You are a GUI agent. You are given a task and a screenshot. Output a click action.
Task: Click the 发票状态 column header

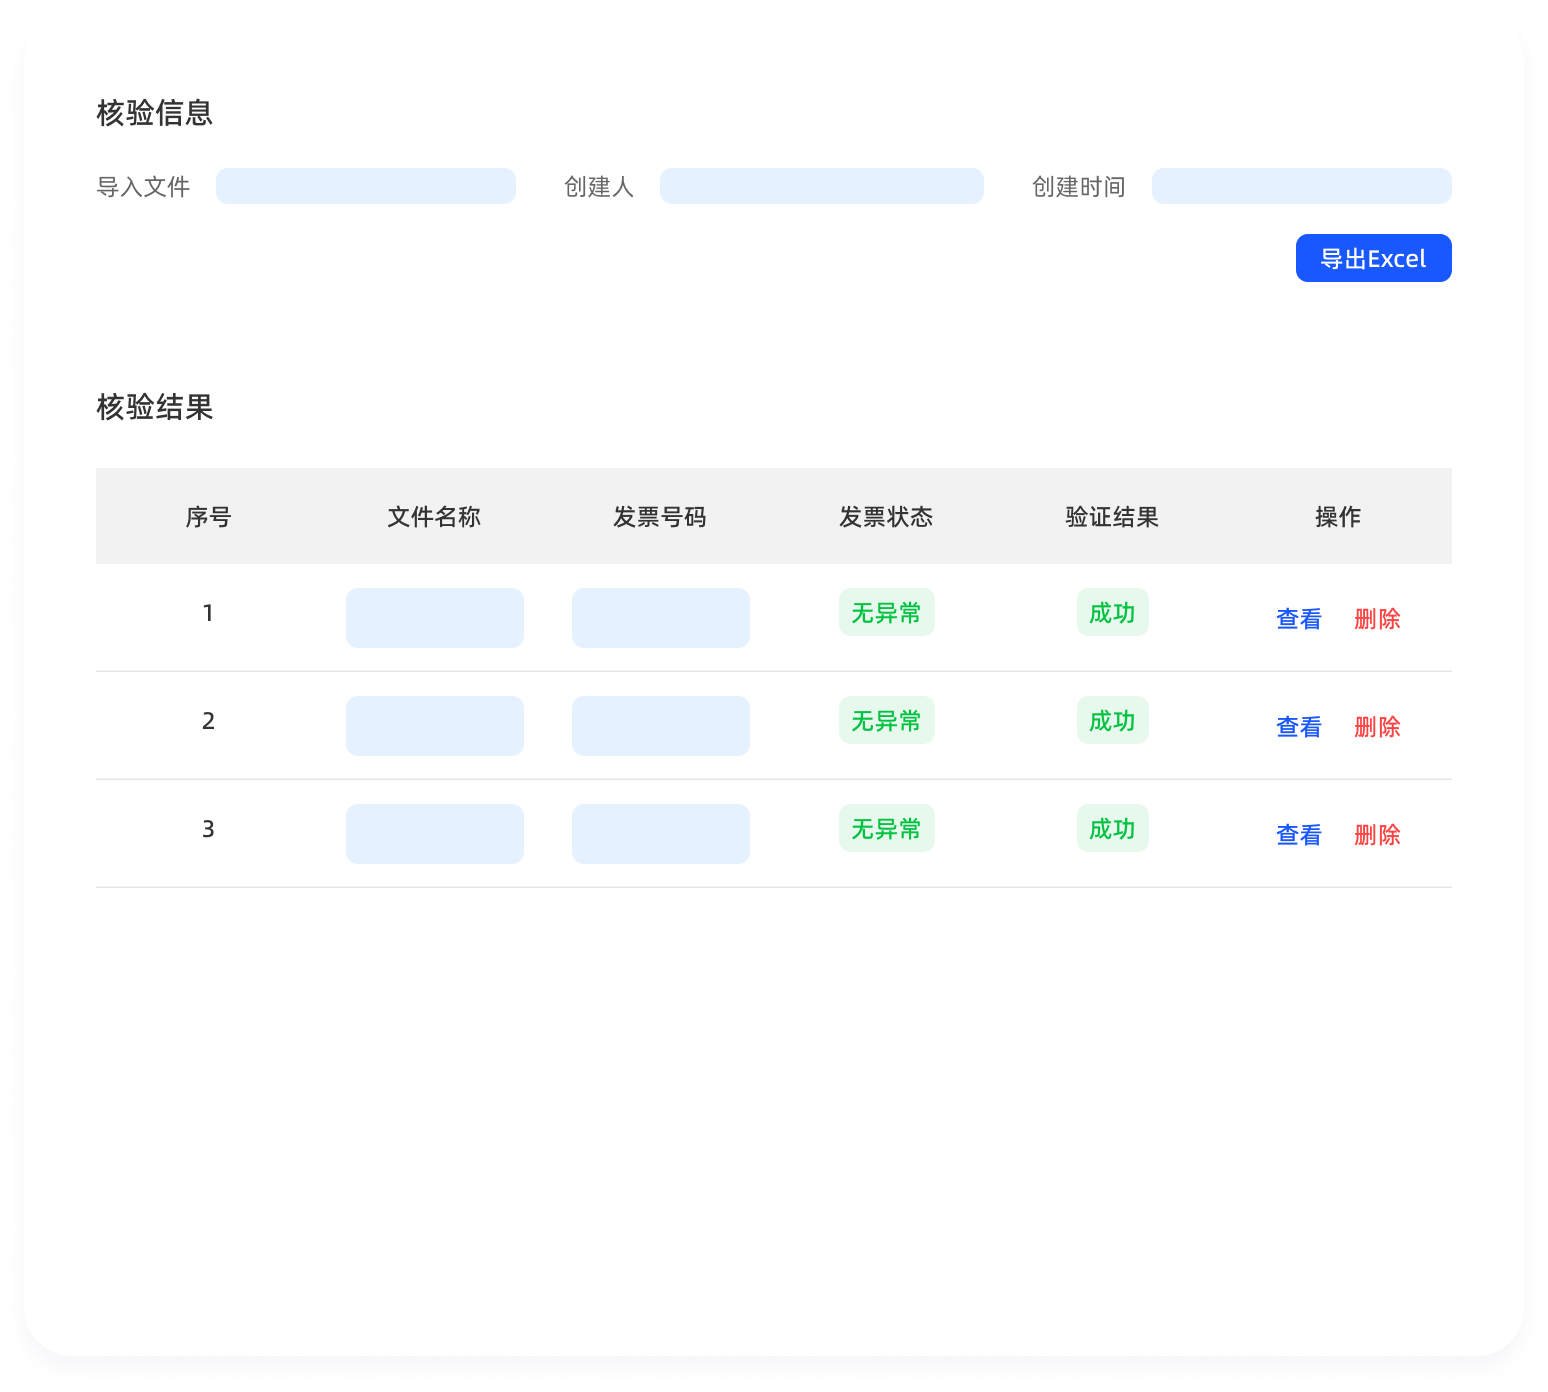click(x=886, y=516)
